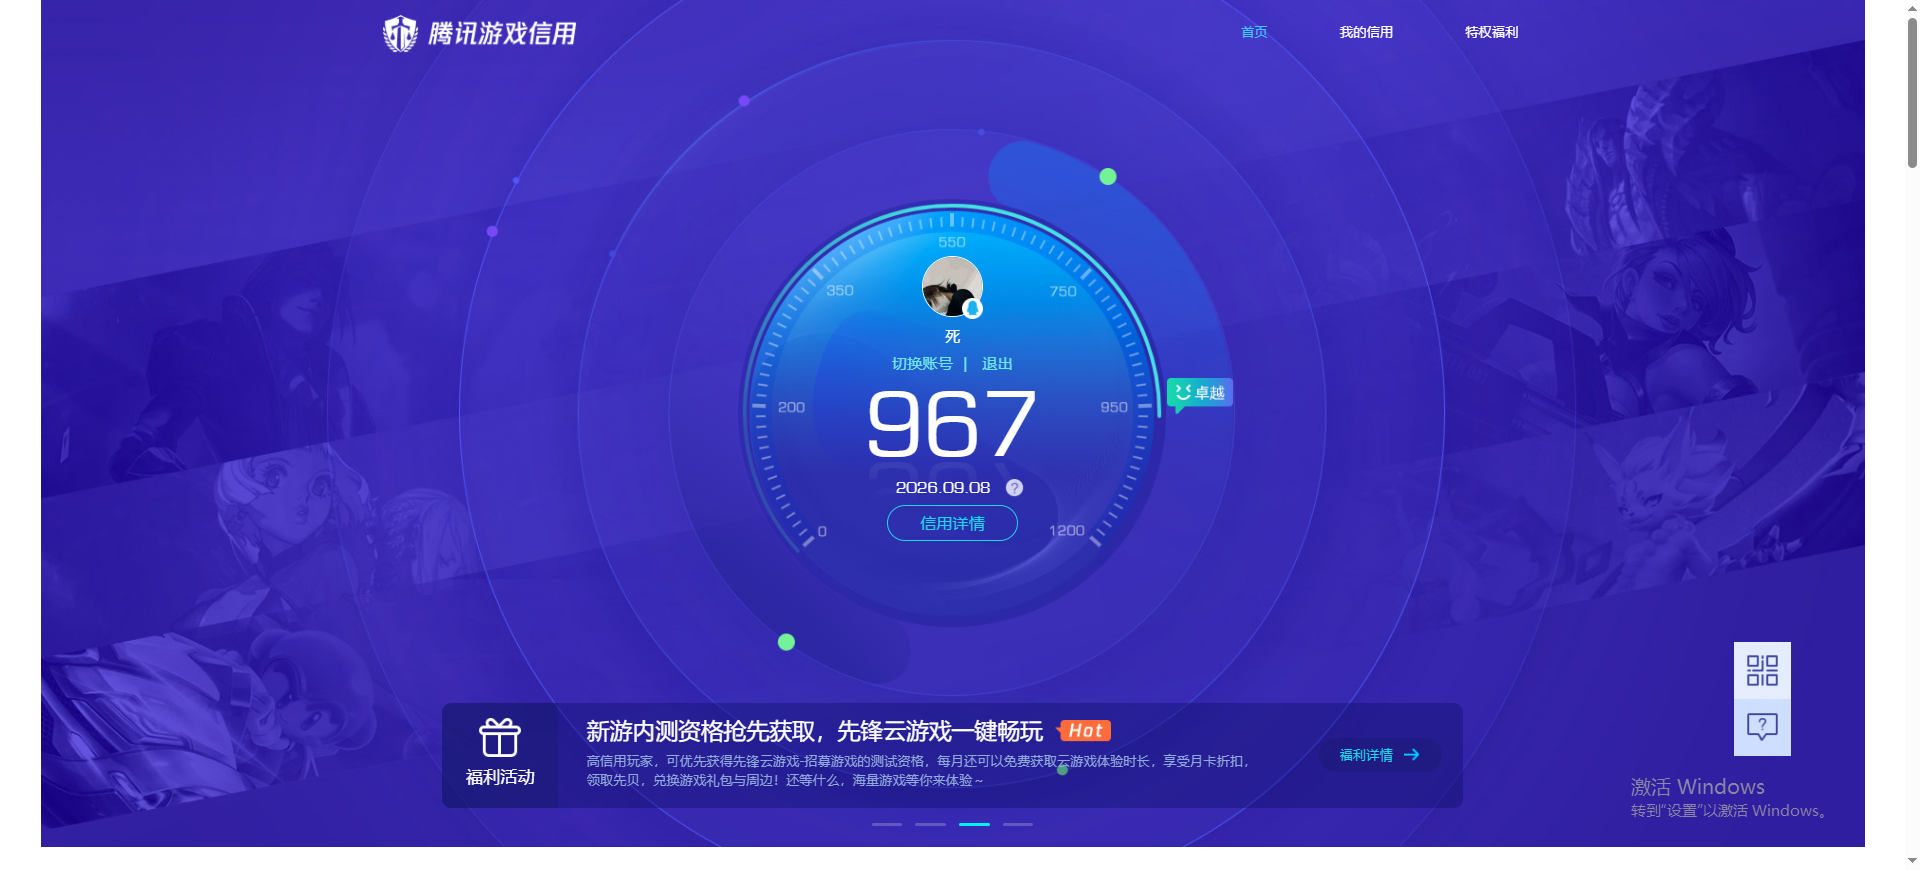The height and width of the screenshot is (870, 1920).
Task: Open the 福利详情 button with arrow
Action: coord(1380,755)
